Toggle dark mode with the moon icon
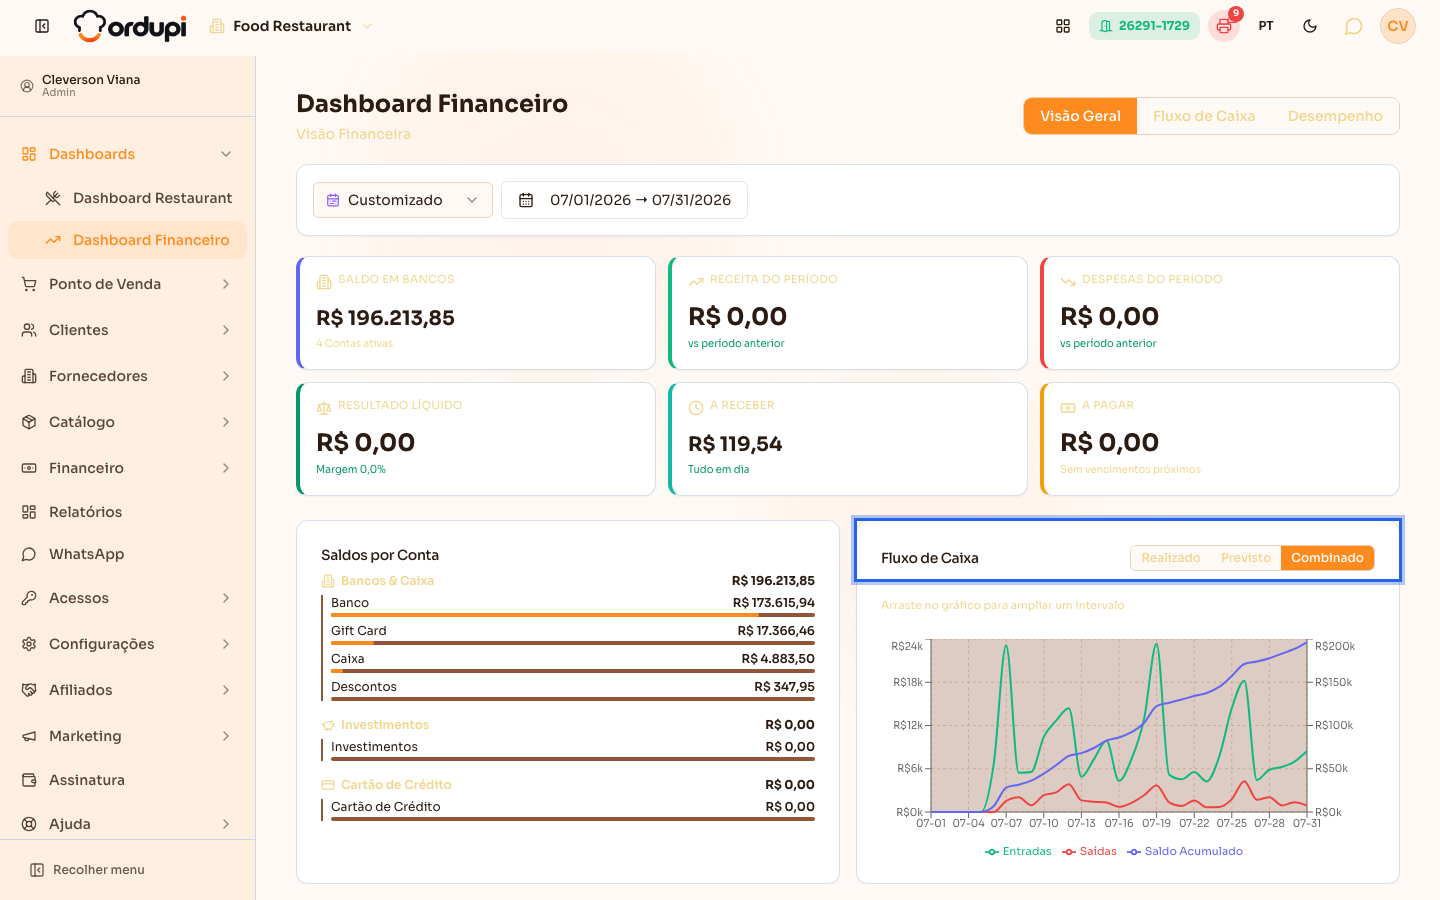 point(1310,26)
